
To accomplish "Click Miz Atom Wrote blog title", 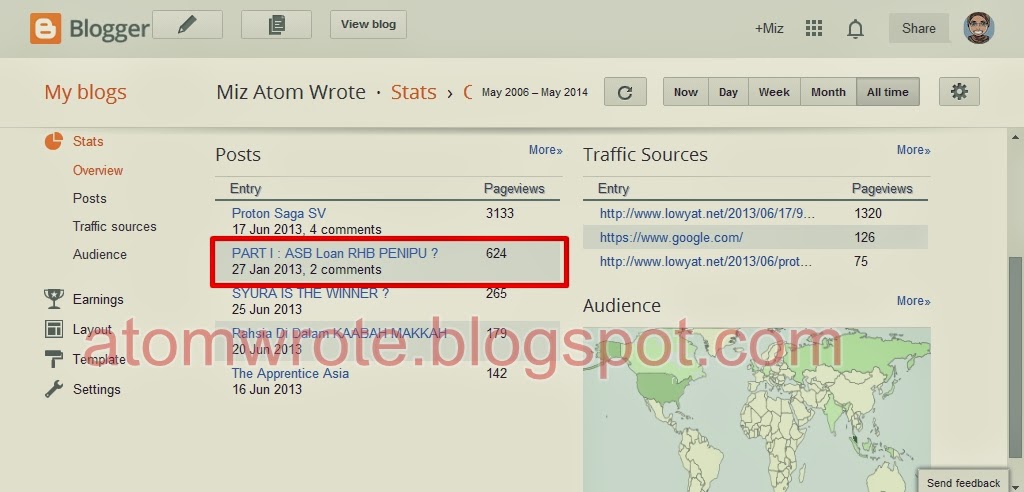I will pyautogui.click(x=291, y=92).
